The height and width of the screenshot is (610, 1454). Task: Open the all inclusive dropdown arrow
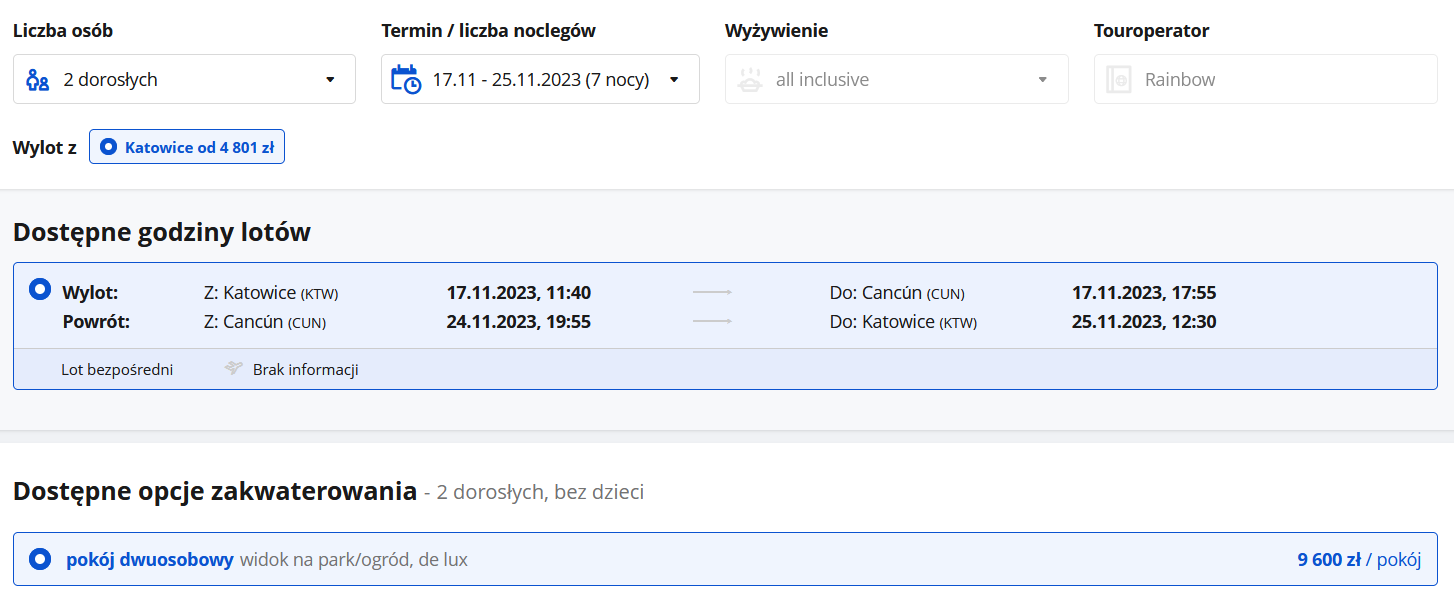[x=1042, y=80]
